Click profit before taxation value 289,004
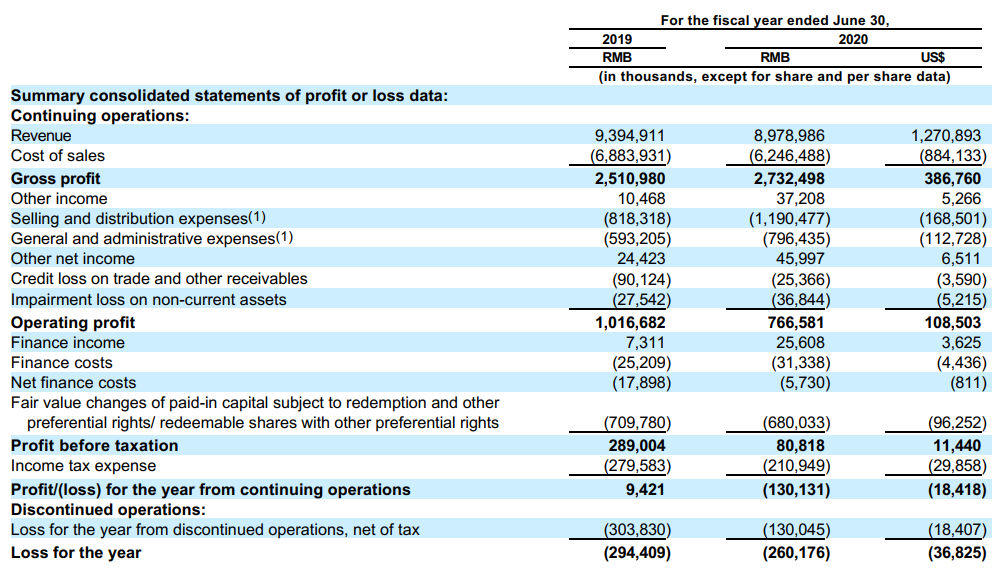 [x=636, y=445]
